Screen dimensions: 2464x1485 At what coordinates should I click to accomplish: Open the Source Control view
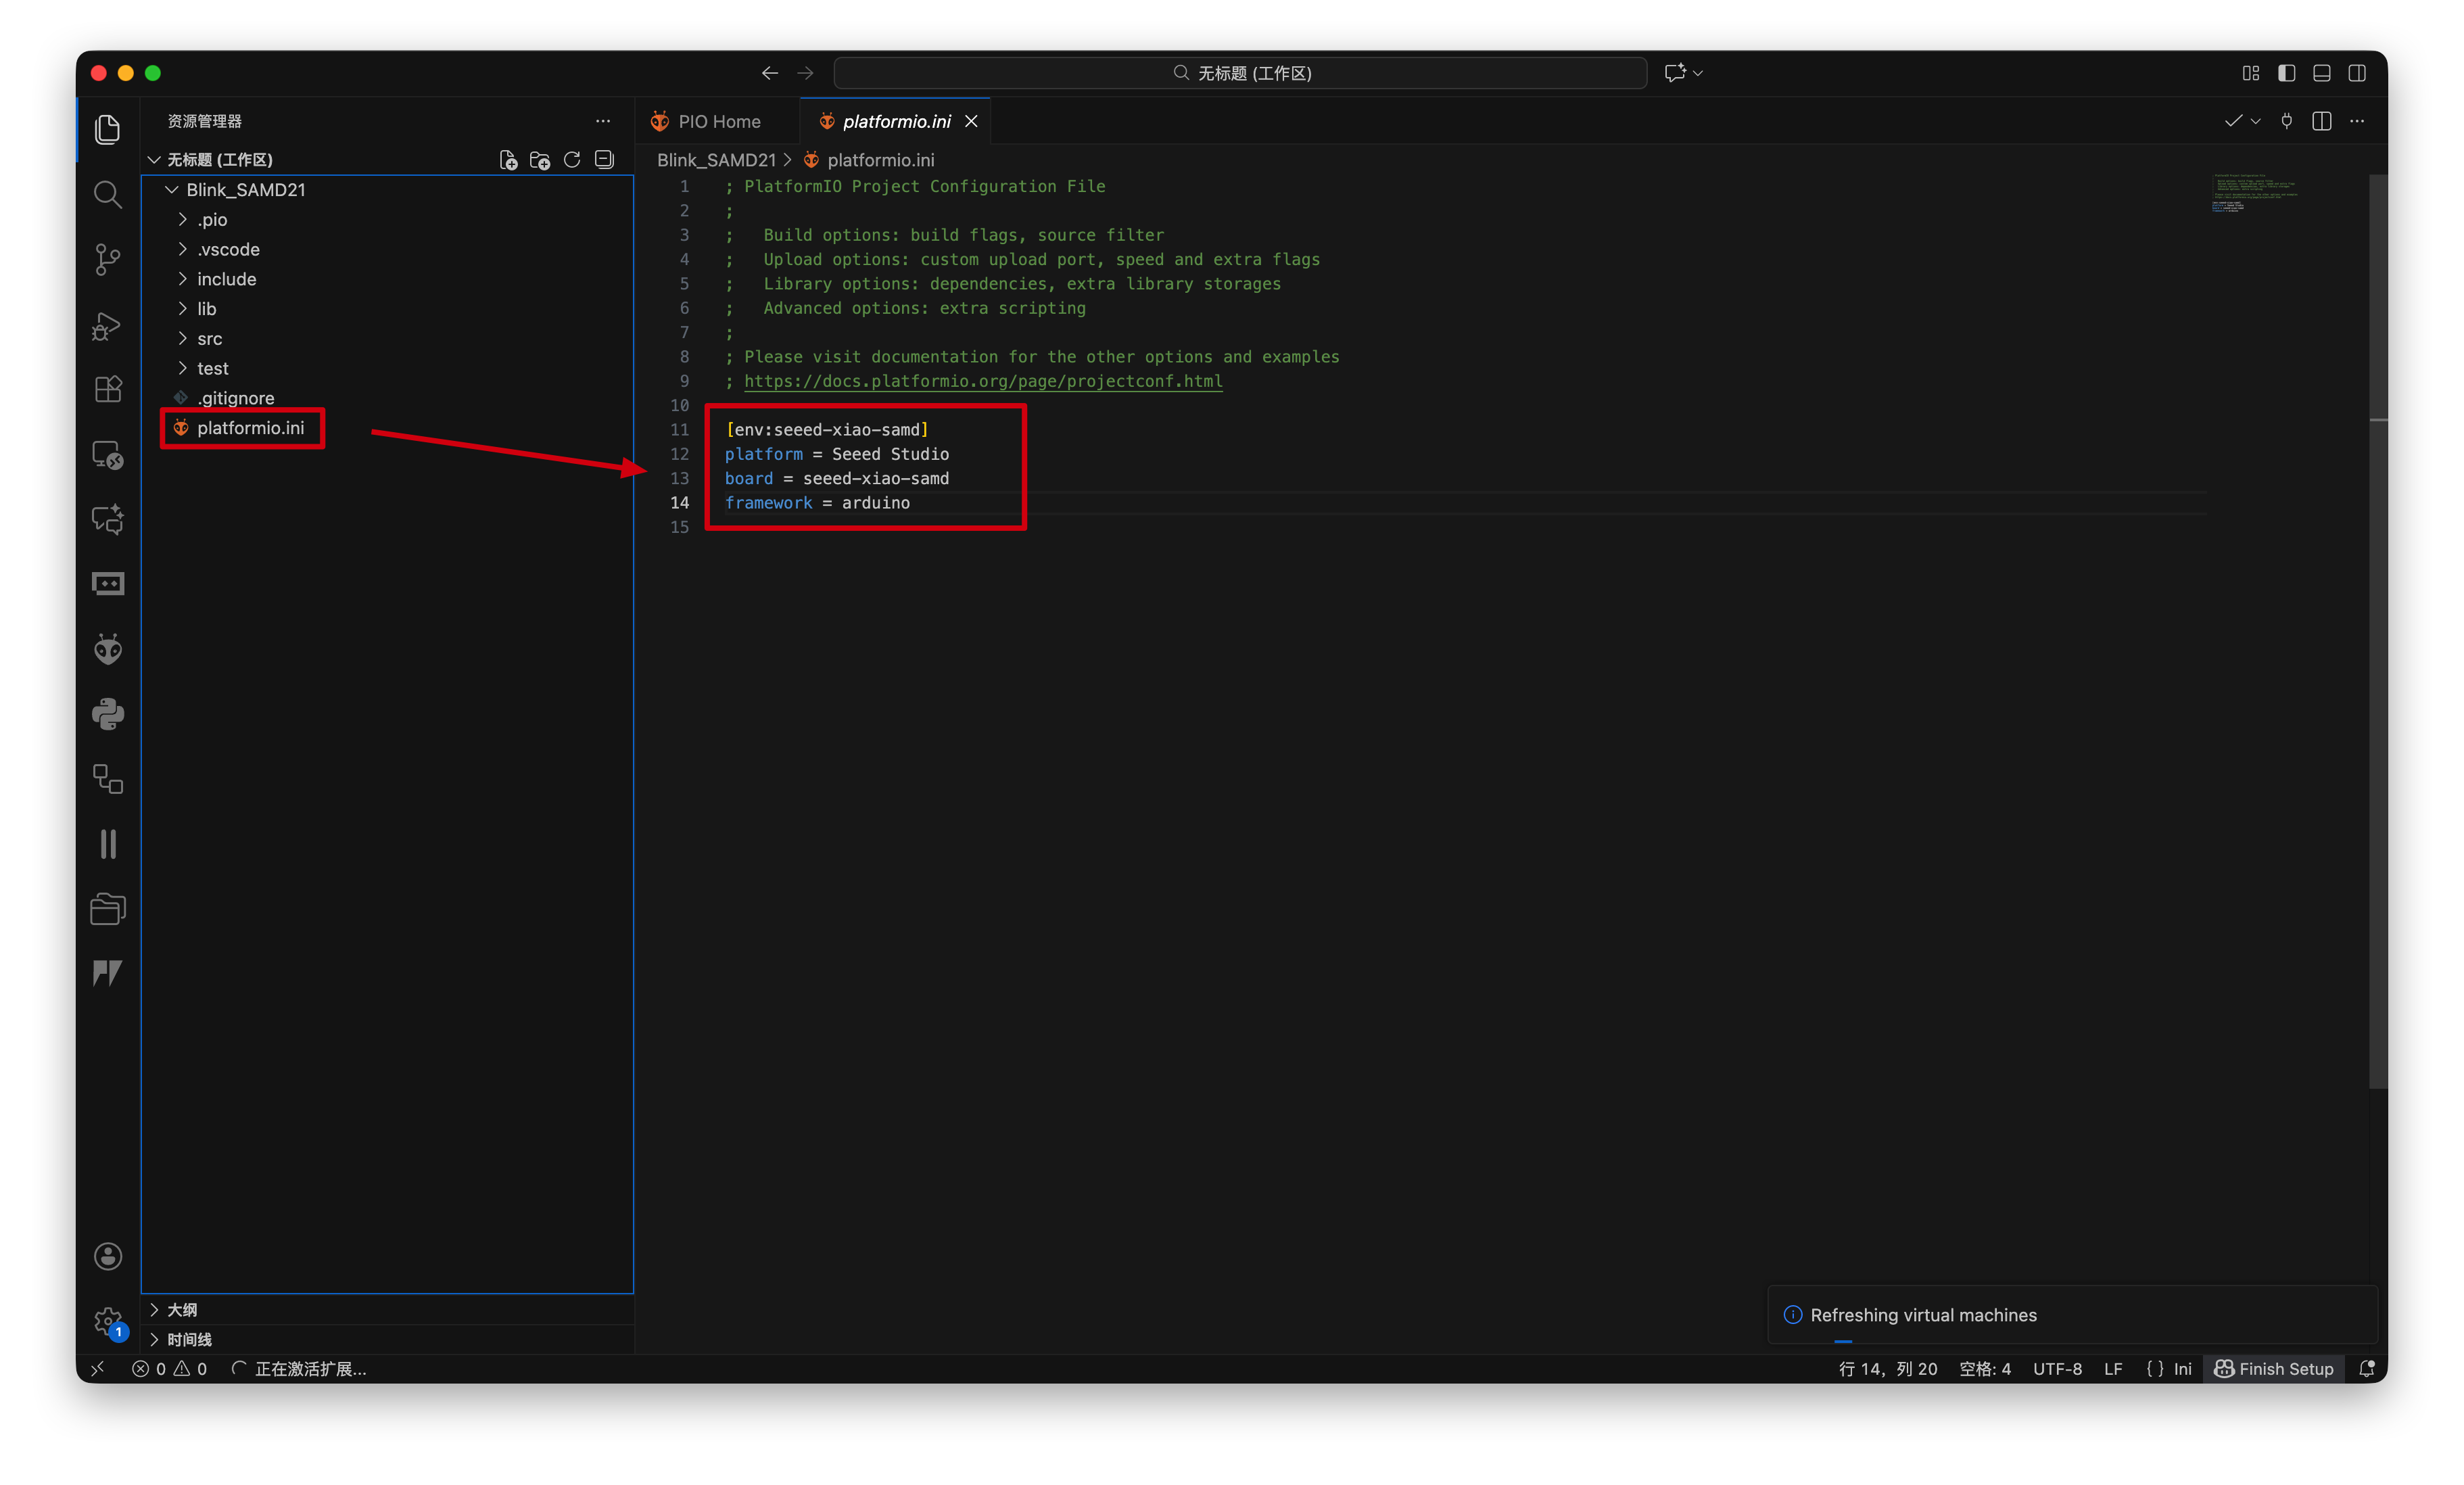tap(107, 259)
